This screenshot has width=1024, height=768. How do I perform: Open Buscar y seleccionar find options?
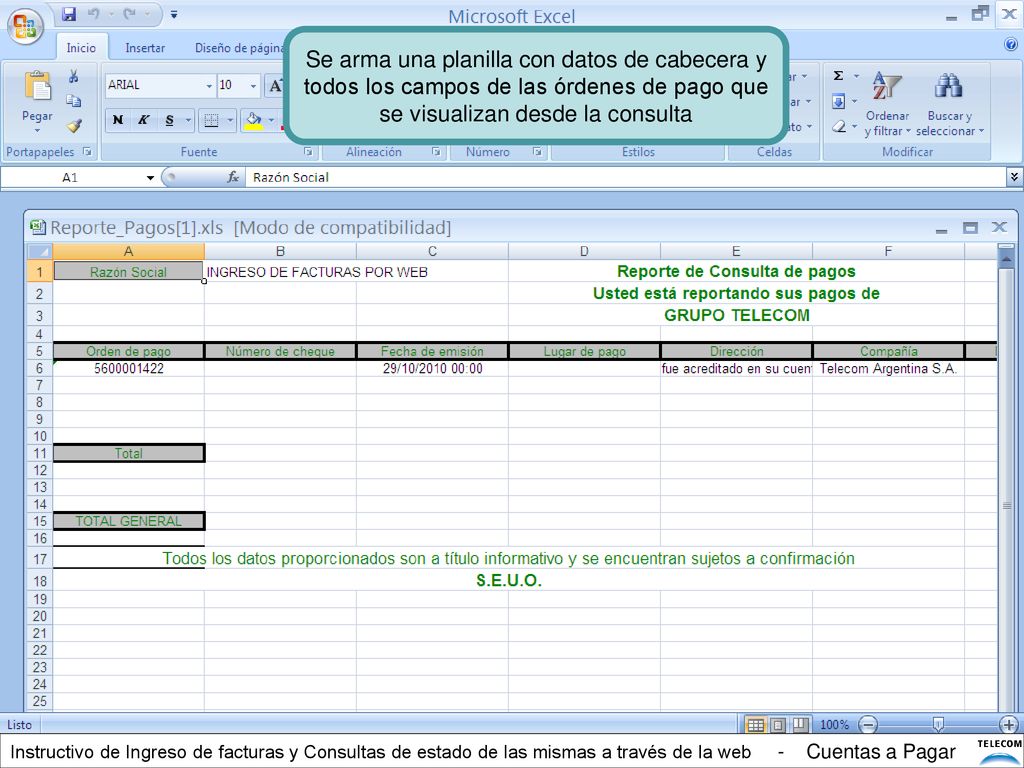coord(950,104)
